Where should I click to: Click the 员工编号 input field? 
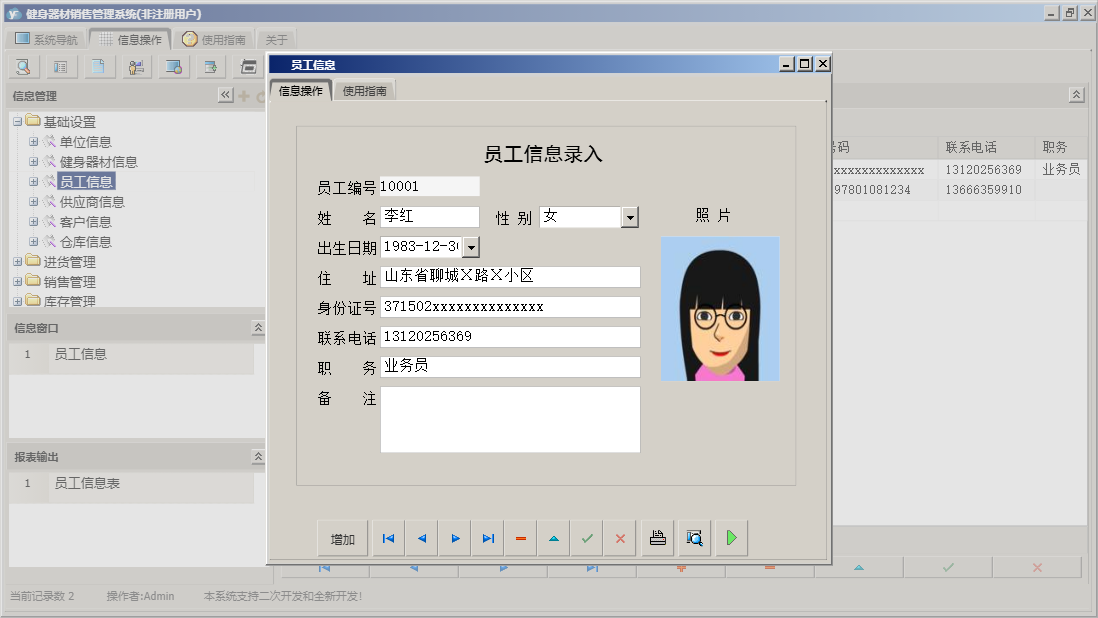click(429, 186)
